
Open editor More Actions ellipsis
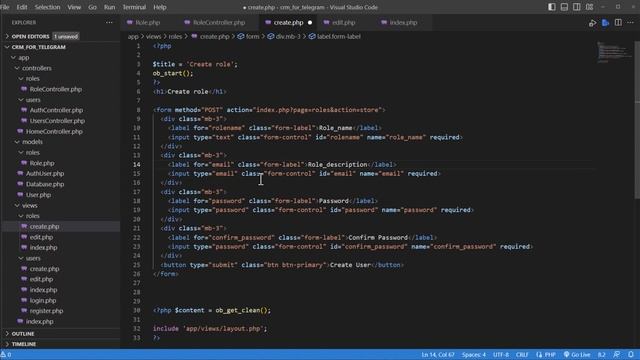click(631, 23)
